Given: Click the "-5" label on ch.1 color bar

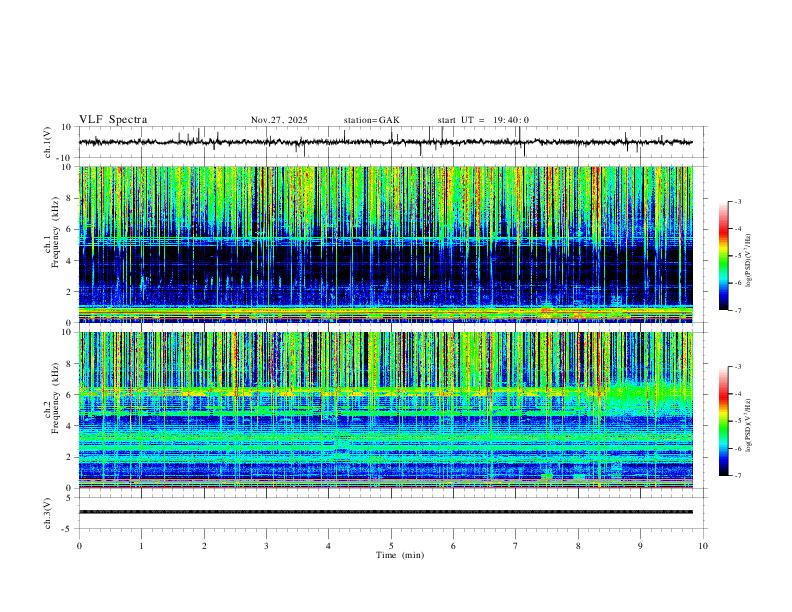Looking at the screenshot, I should [x=738, y=256].
